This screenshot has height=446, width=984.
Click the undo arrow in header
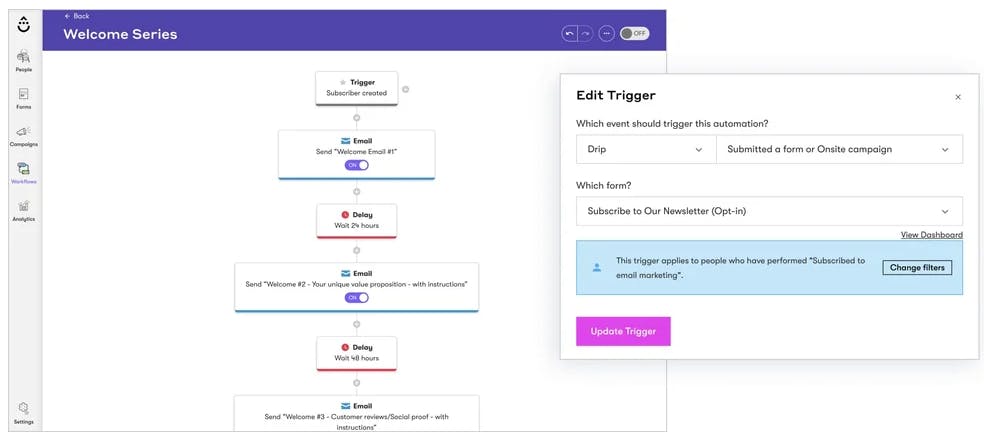569,34
